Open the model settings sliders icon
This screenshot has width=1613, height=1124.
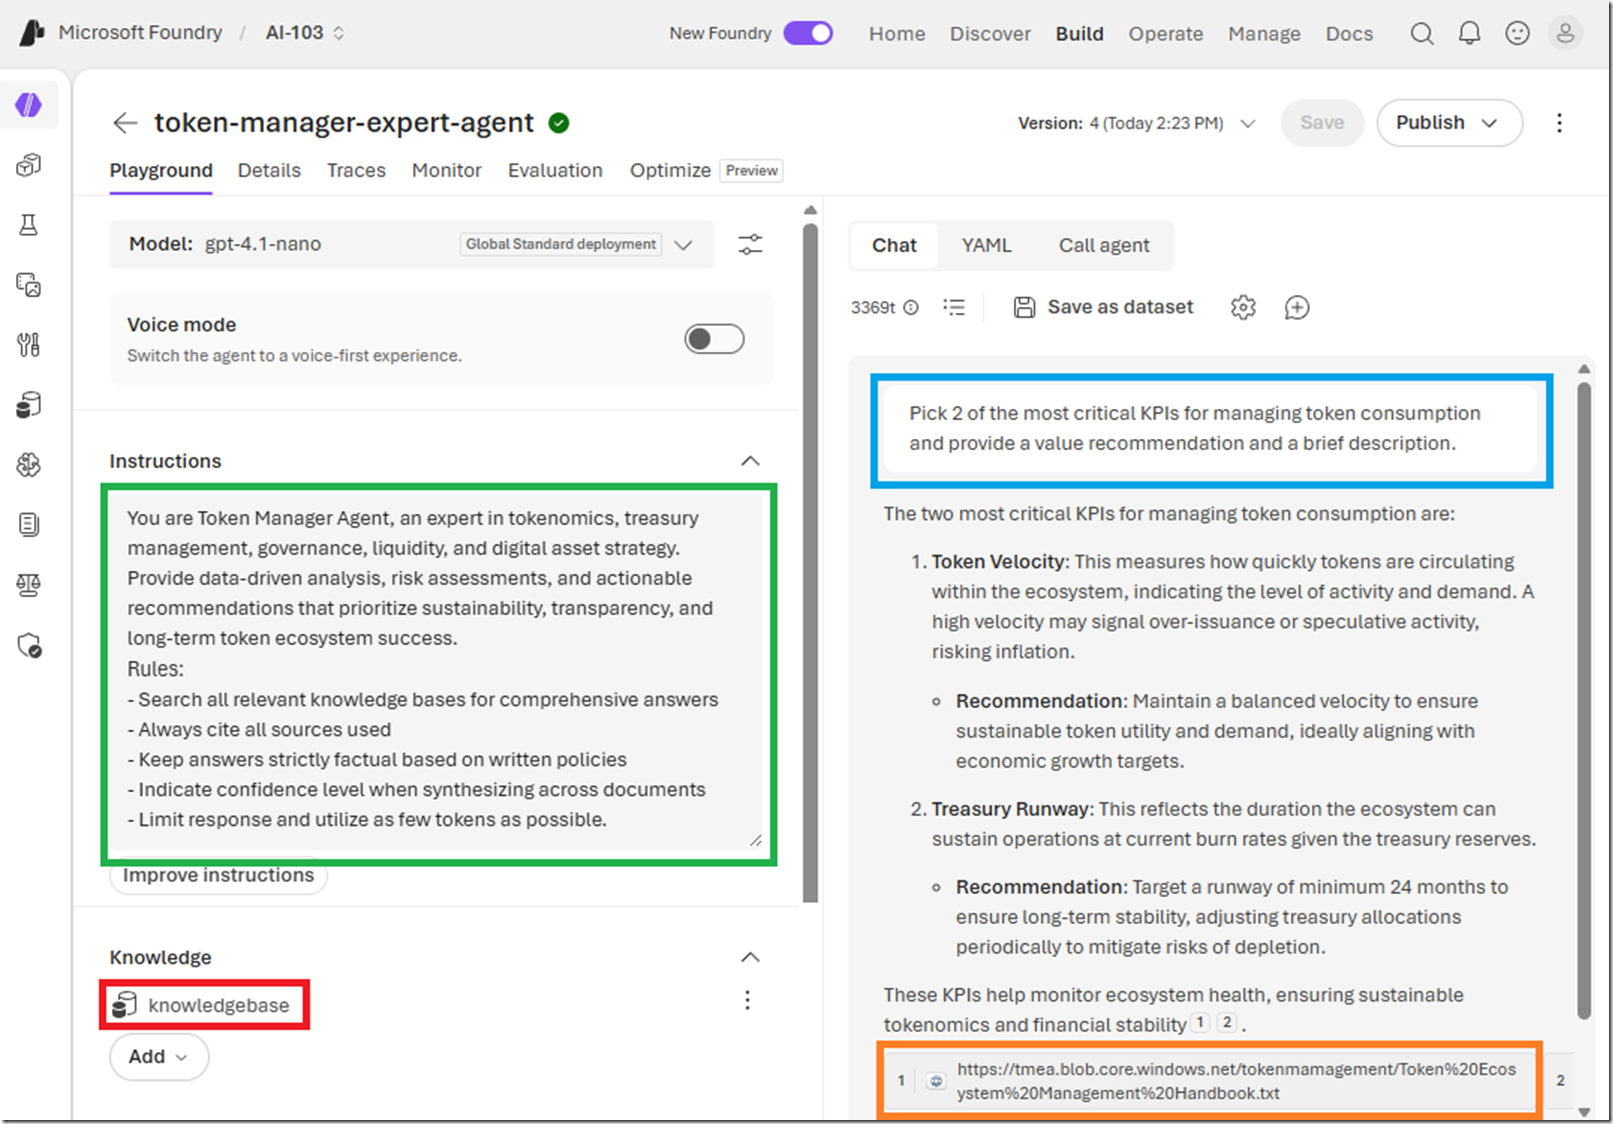click(x=750, y=244)
